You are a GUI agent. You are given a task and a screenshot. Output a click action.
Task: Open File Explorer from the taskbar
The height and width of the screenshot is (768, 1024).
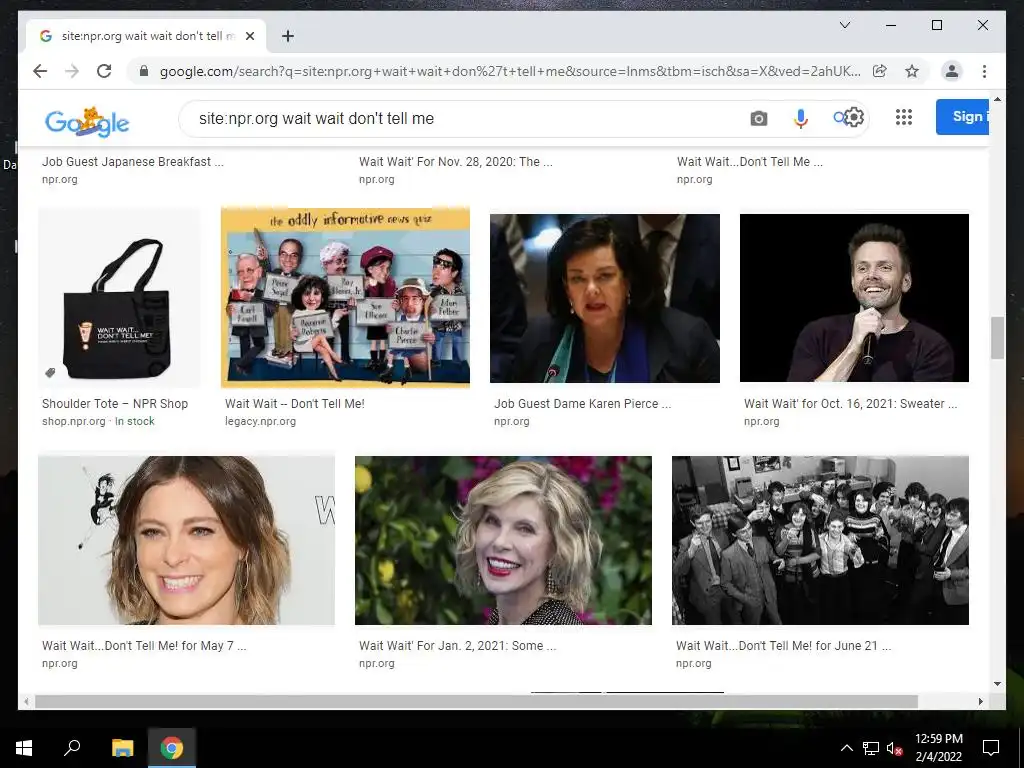[x=122, y=747]
